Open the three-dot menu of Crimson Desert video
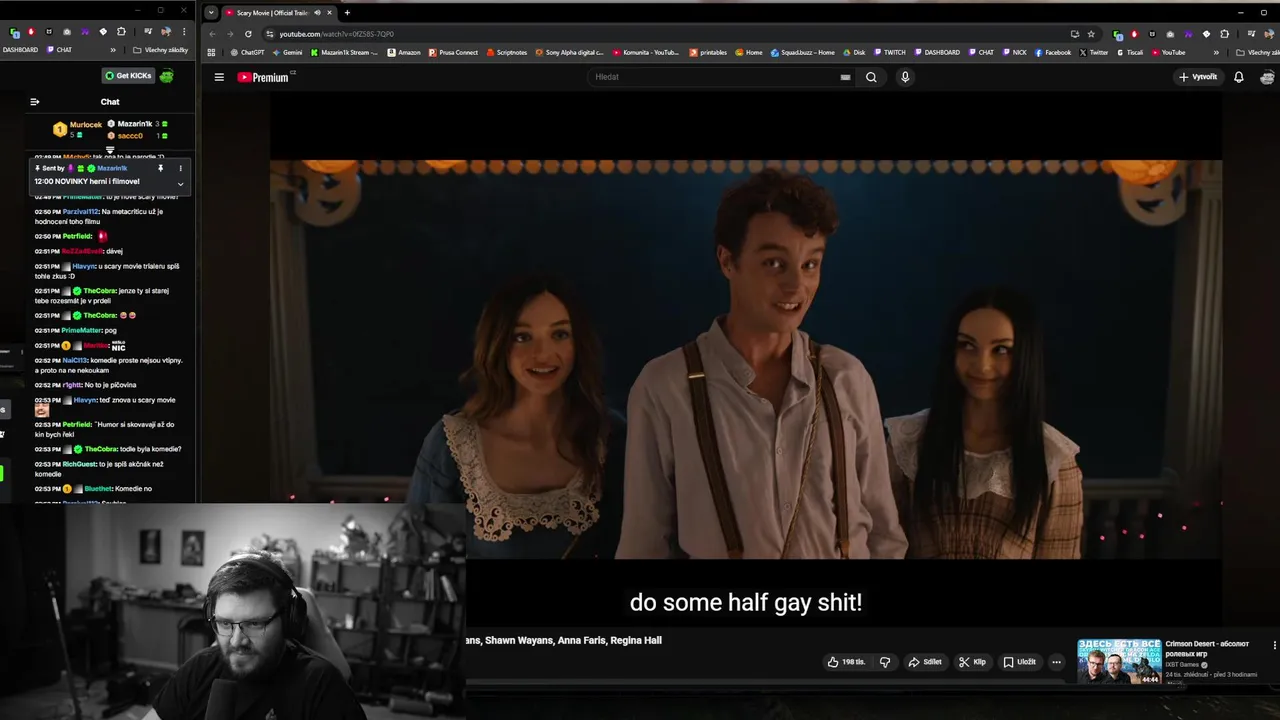 coord(1274,645)
